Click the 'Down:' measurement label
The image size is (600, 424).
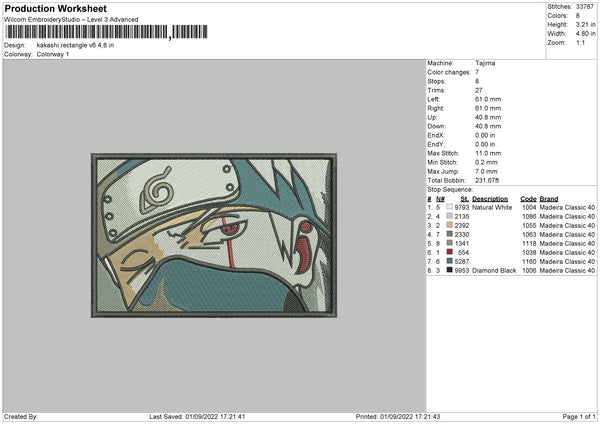[436, 126]
